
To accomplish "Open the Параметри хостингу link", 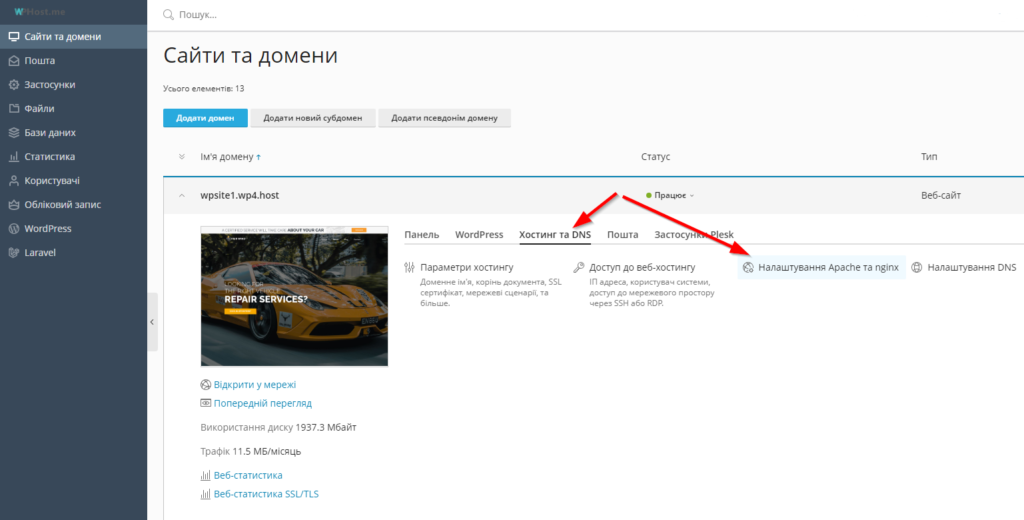I will coord(467,267).
